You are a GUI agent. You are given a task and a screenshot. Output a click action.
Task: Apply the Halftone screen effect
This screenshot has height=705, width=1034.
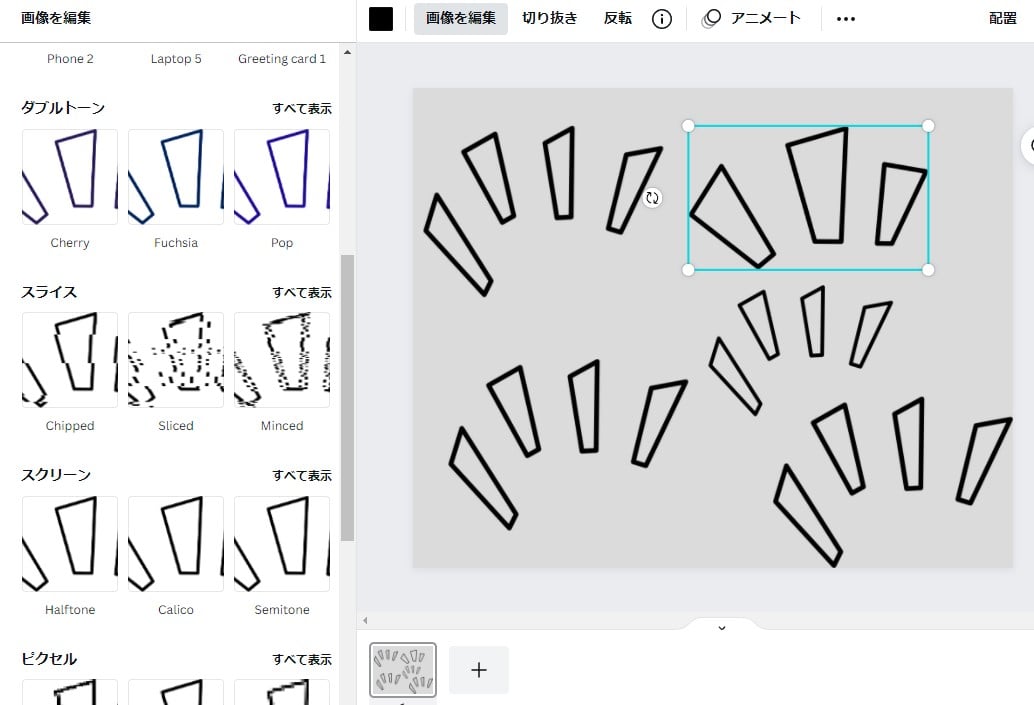pos(70,543)
